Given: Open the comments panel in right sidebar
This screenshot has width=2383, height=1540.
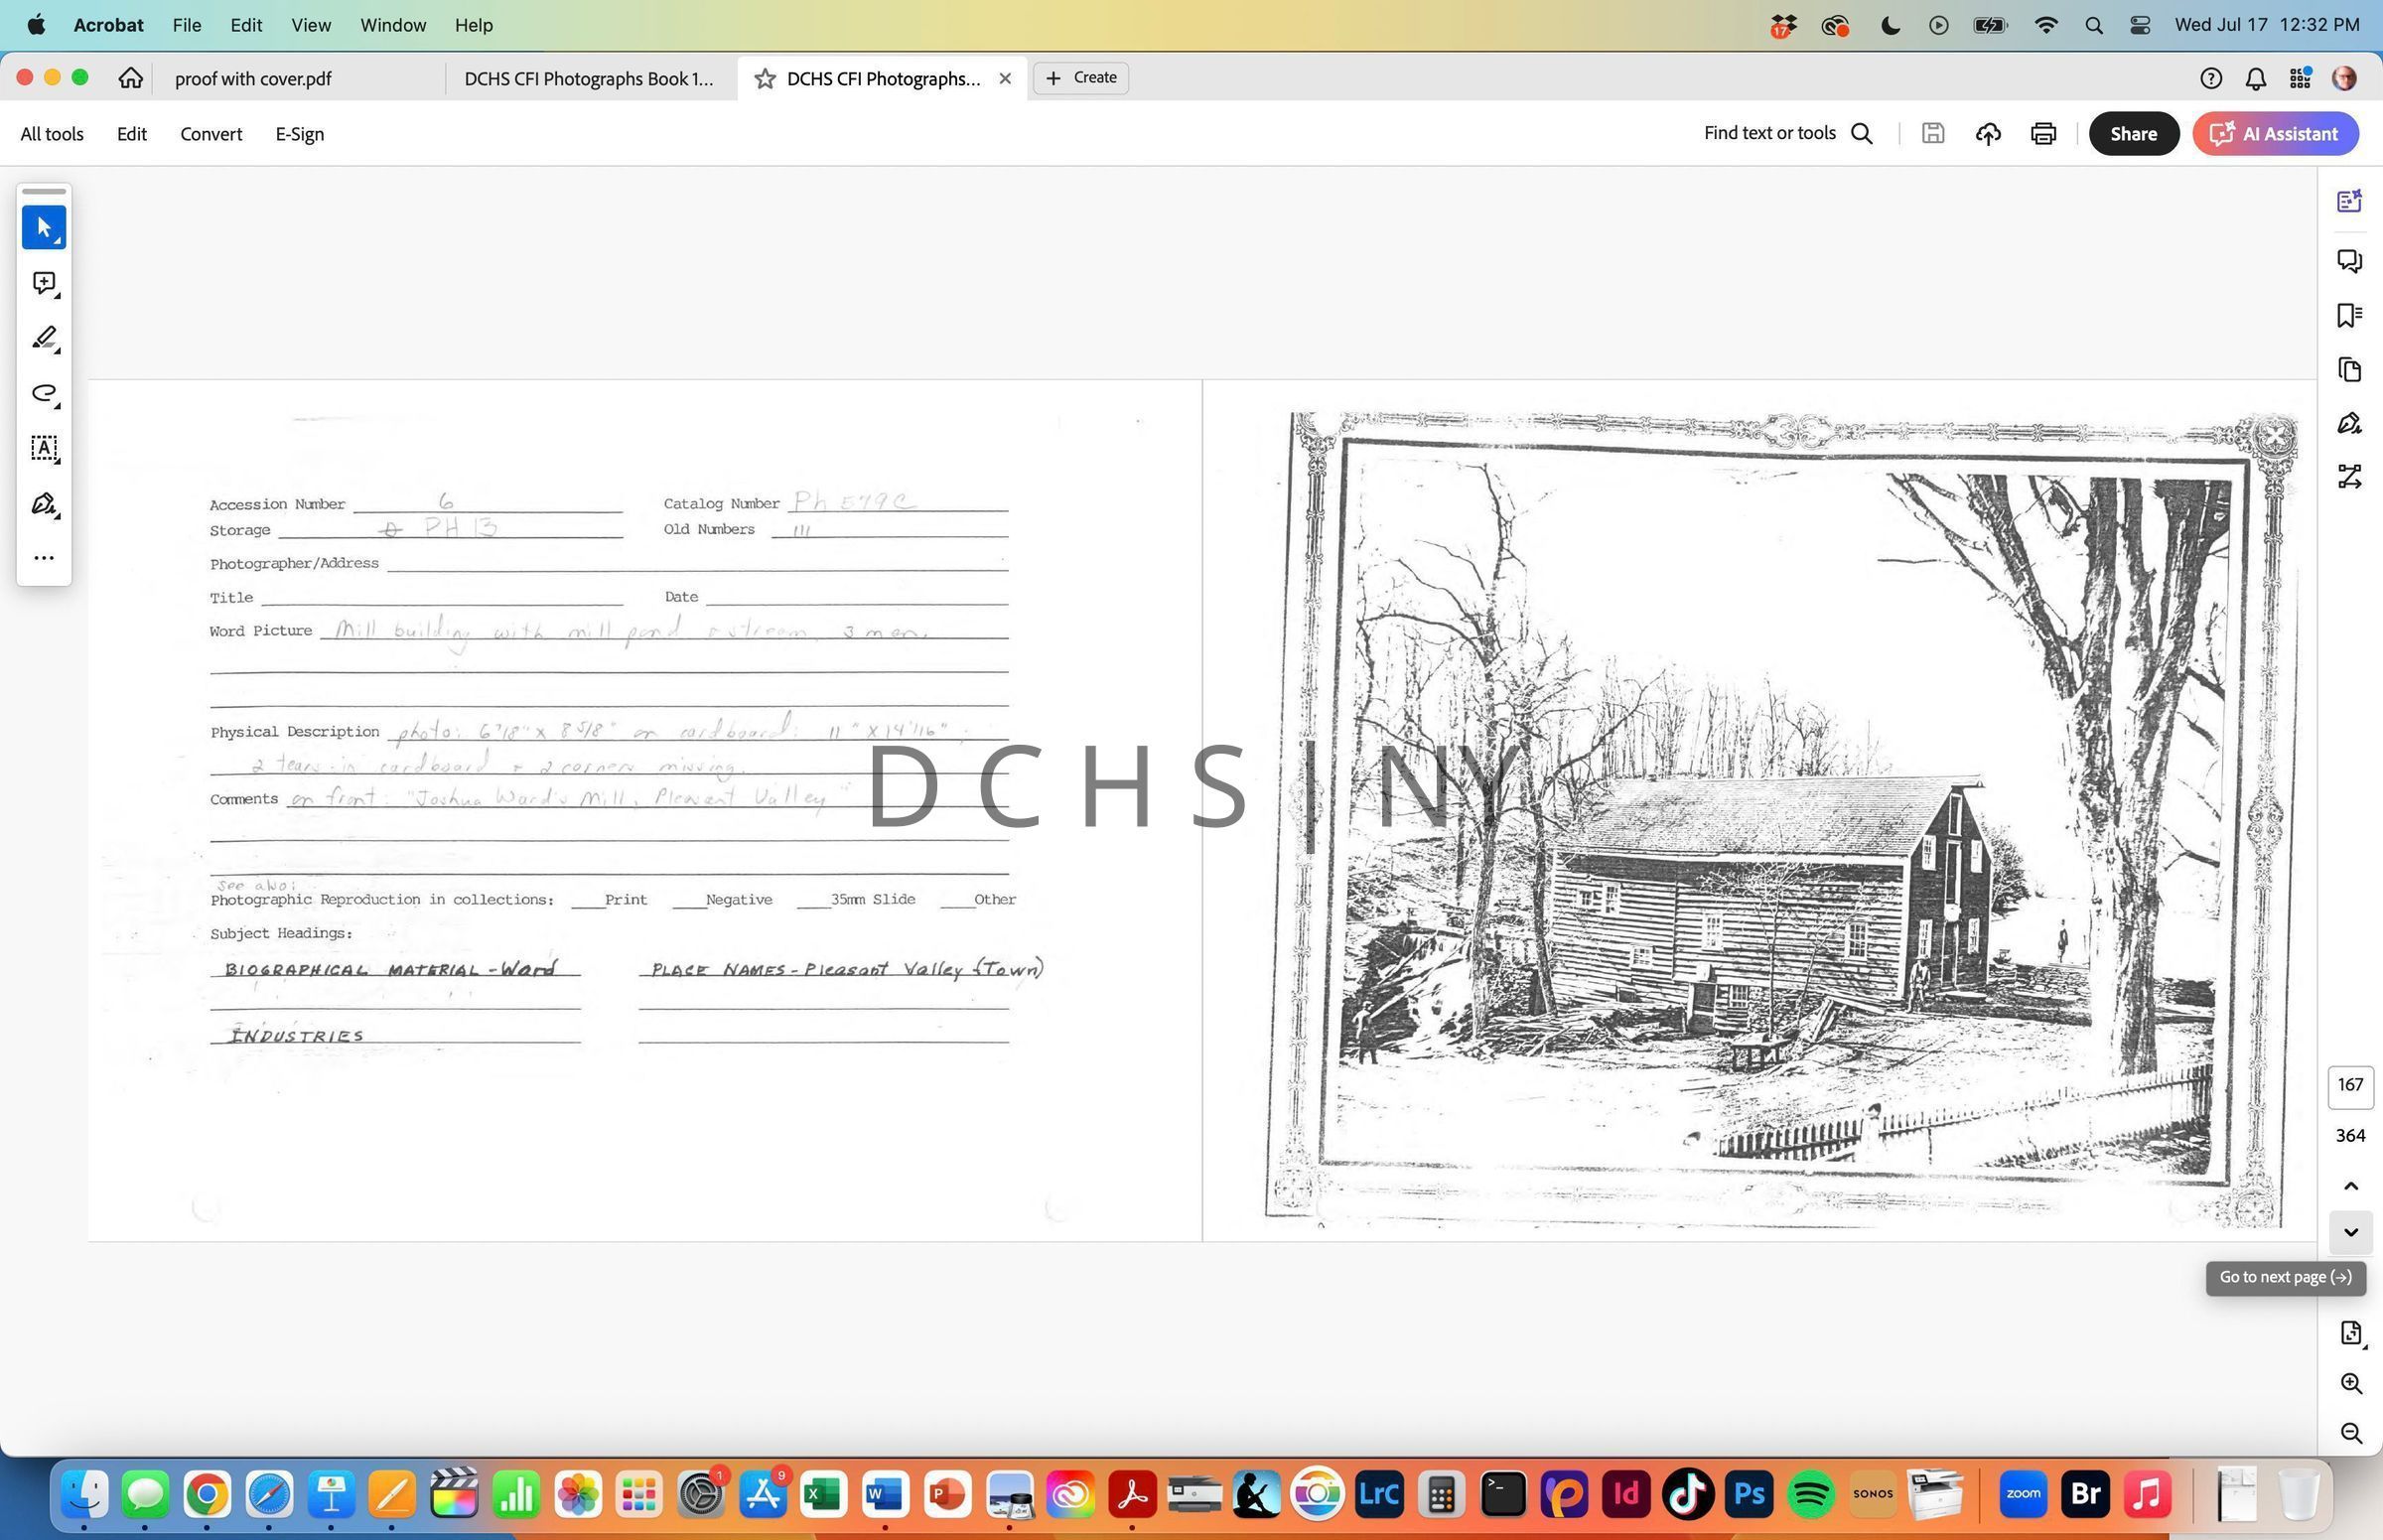Looking at the screenshot, I should coord(2349,261).
